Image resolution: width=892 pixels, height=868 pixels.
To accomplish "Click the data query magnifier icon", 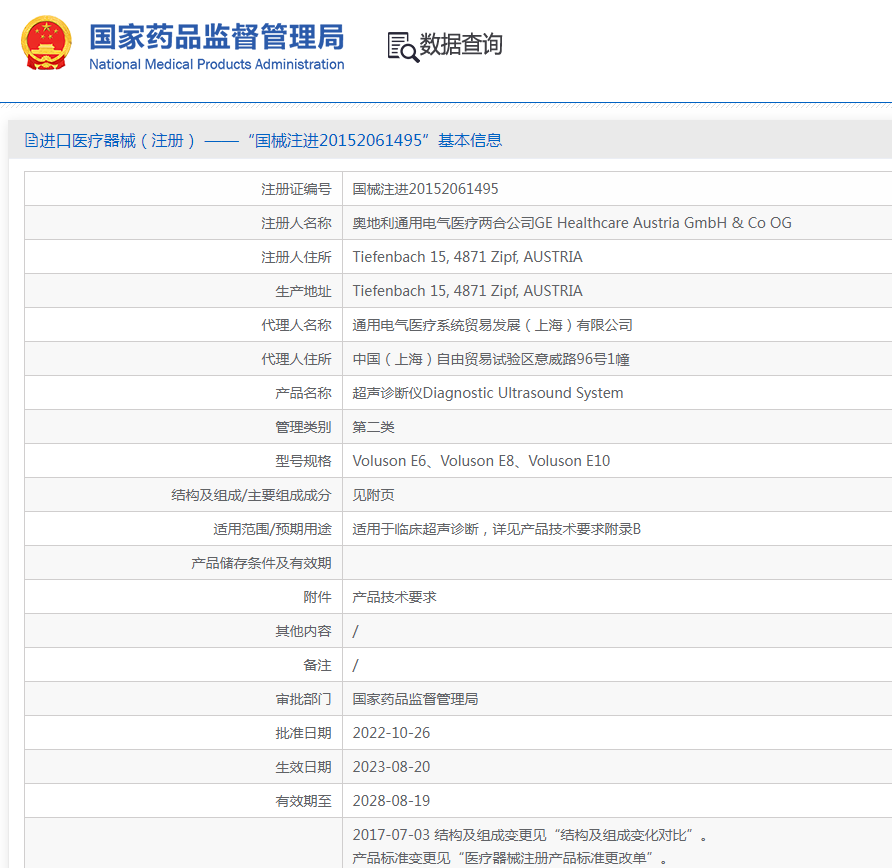I will coord(403,47).
